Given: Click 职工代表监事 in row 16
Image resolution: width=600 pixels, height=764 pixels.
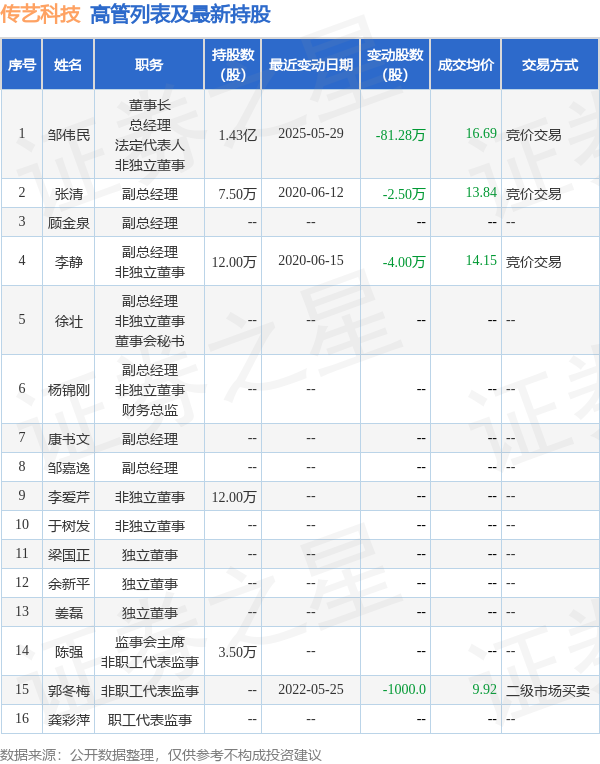Looking at the screenshot, I should [150, 719].
